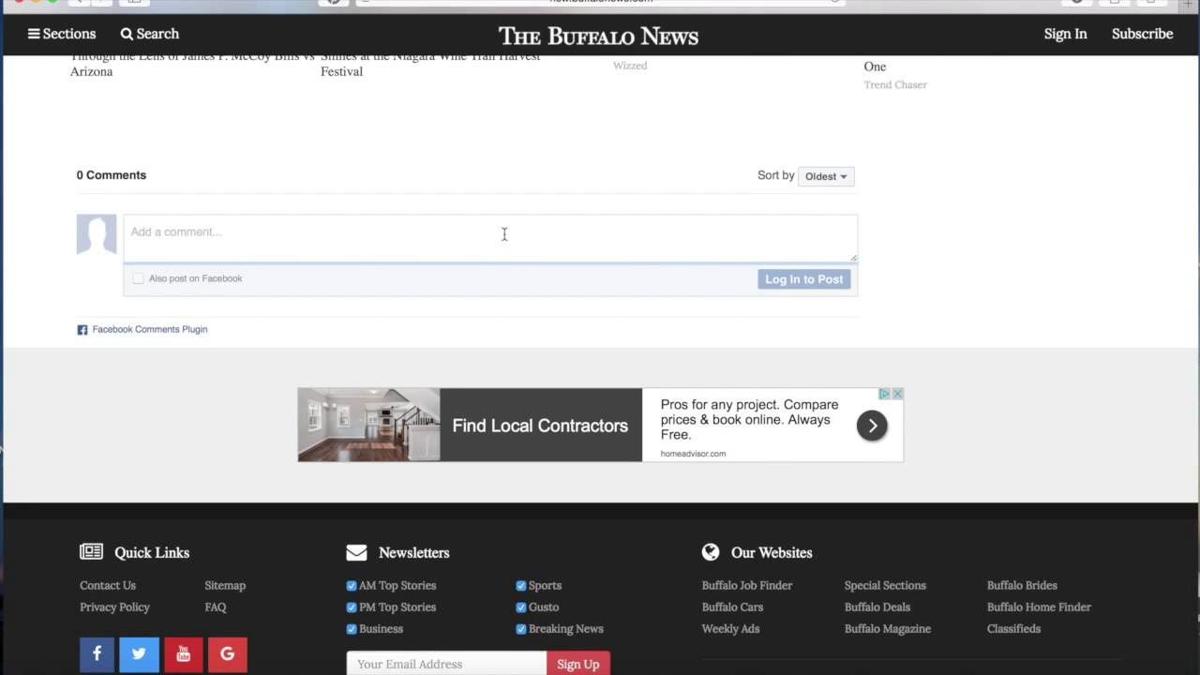Open the YouTube social icon link

[x=183, y=654]
